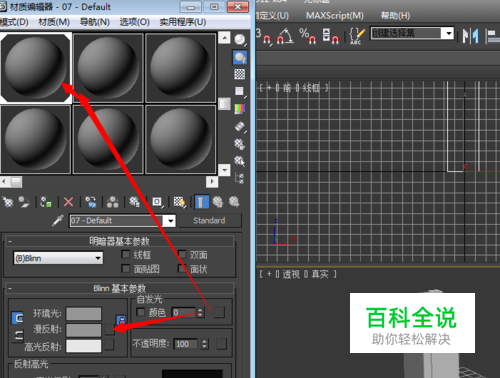Click the Put to Library icon
Screen dimensions: 500x378
(x=135, y=202)
